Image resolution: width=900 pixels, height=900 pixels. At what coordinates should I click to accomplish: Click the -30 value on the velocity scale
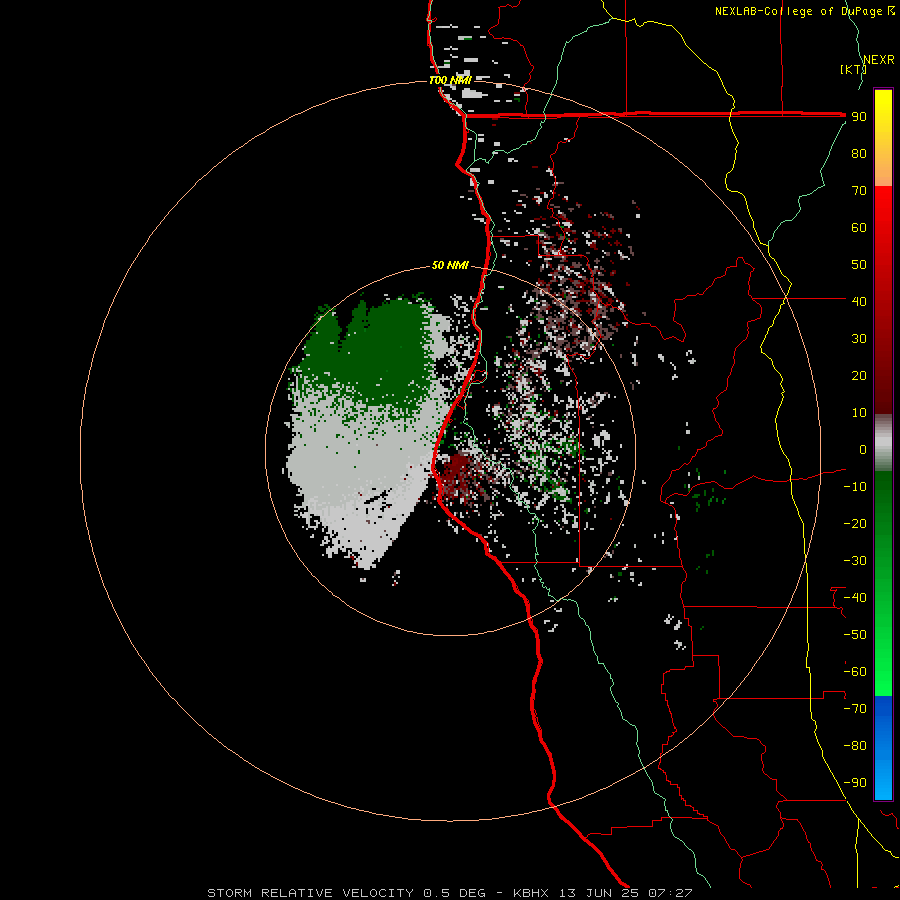coord(855,561)
